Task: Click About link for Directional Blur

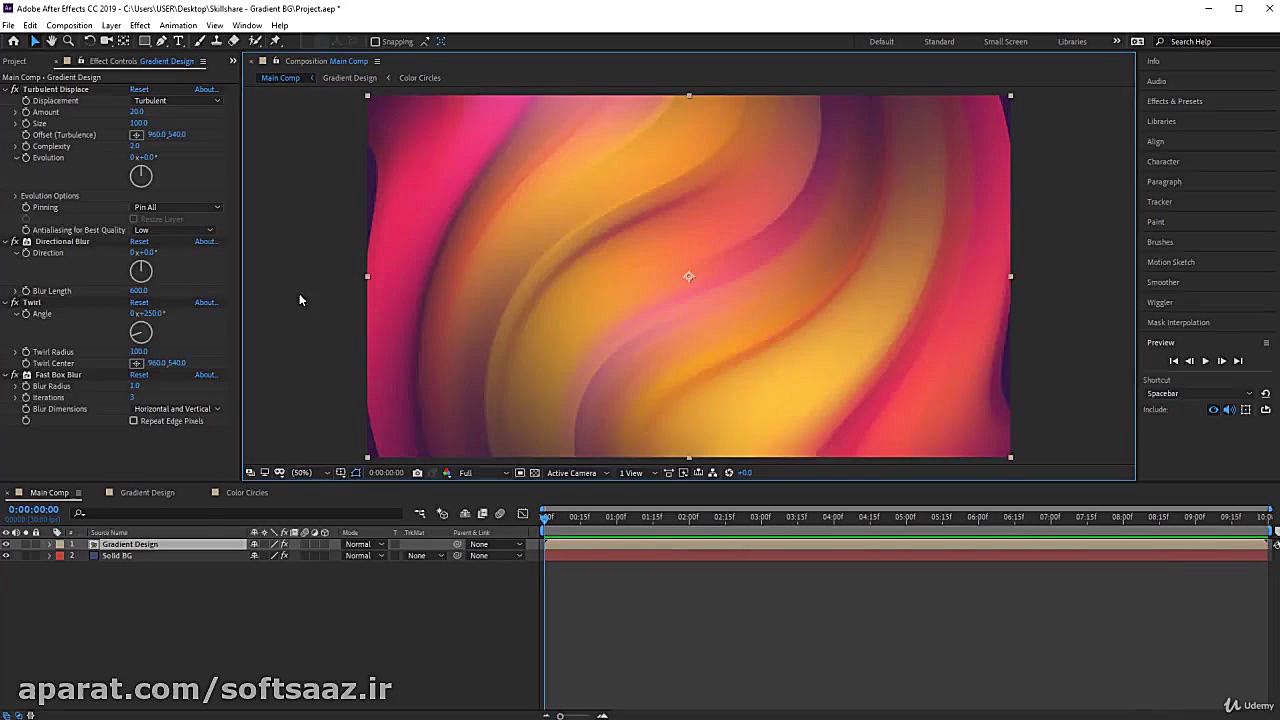Action: pyautogui.click(x=205, y=242)
